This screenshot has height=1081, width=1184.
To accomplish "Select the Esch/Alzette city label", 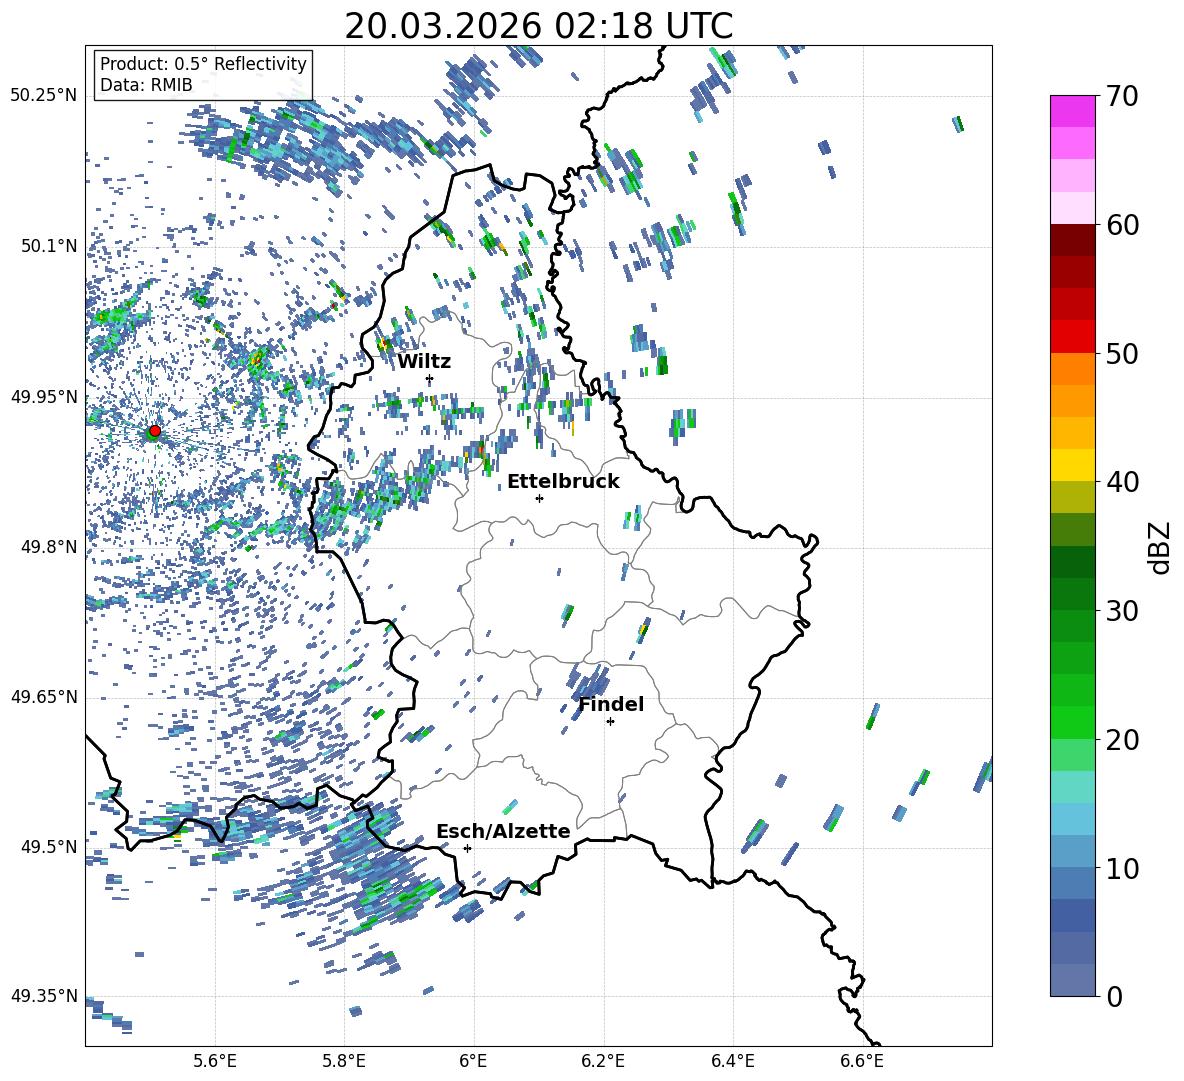I will click(x=503, y=831).
